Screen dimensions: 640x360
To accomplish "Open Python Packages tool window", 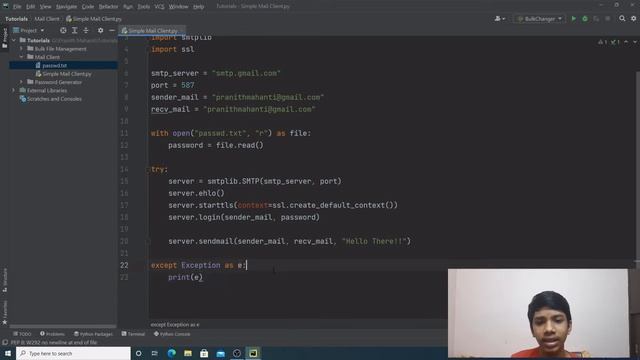I will 93,334.
